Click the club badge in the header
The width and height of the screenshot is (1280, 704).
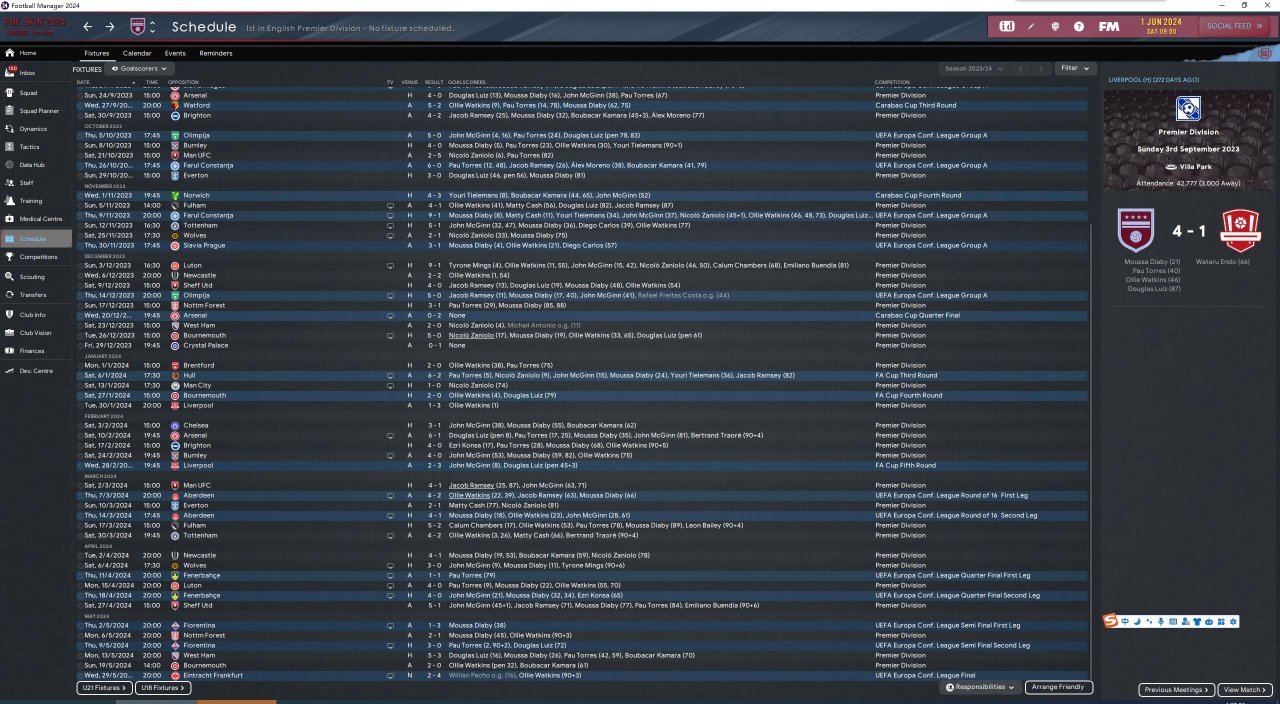(x=138, y=26)
